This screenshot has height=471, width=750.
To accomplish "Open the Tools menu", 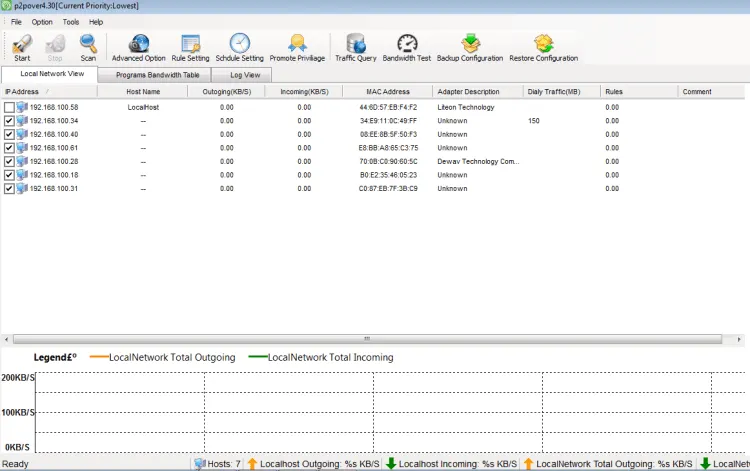I will tap(71, 22).
